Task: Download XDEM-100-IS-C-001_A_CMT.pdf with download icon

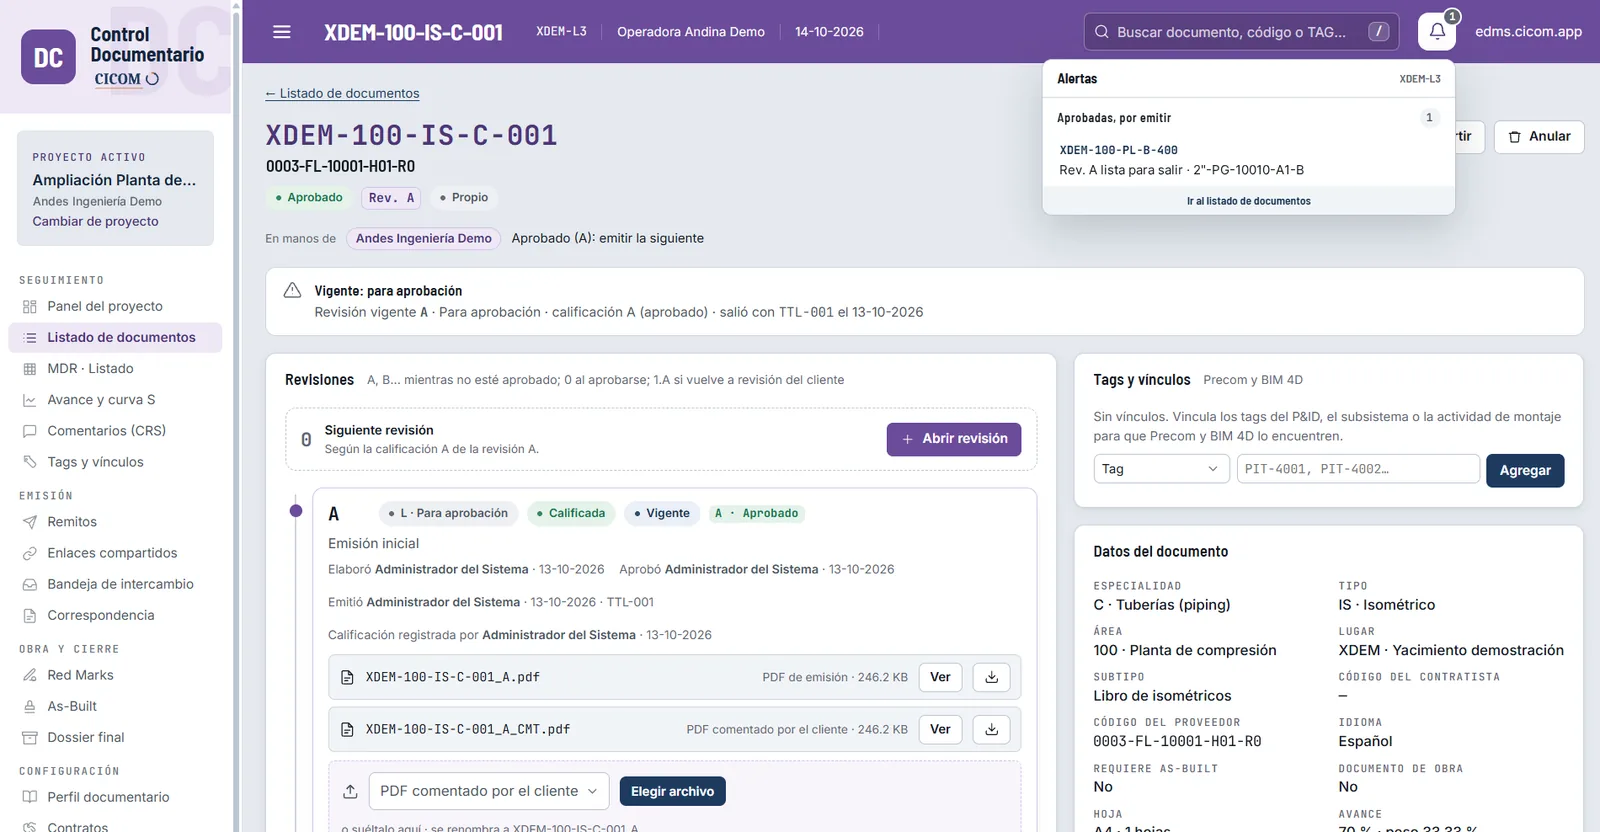Action: click(x=991, y=729)
